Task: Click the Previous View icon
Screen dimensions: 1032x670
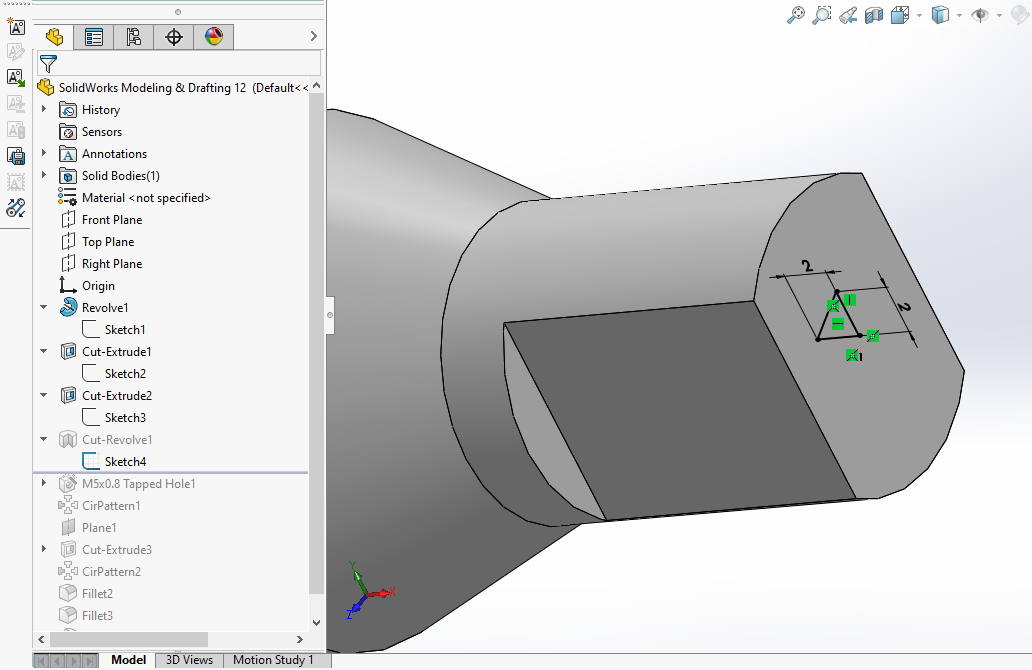Action: tap(848, 15)
